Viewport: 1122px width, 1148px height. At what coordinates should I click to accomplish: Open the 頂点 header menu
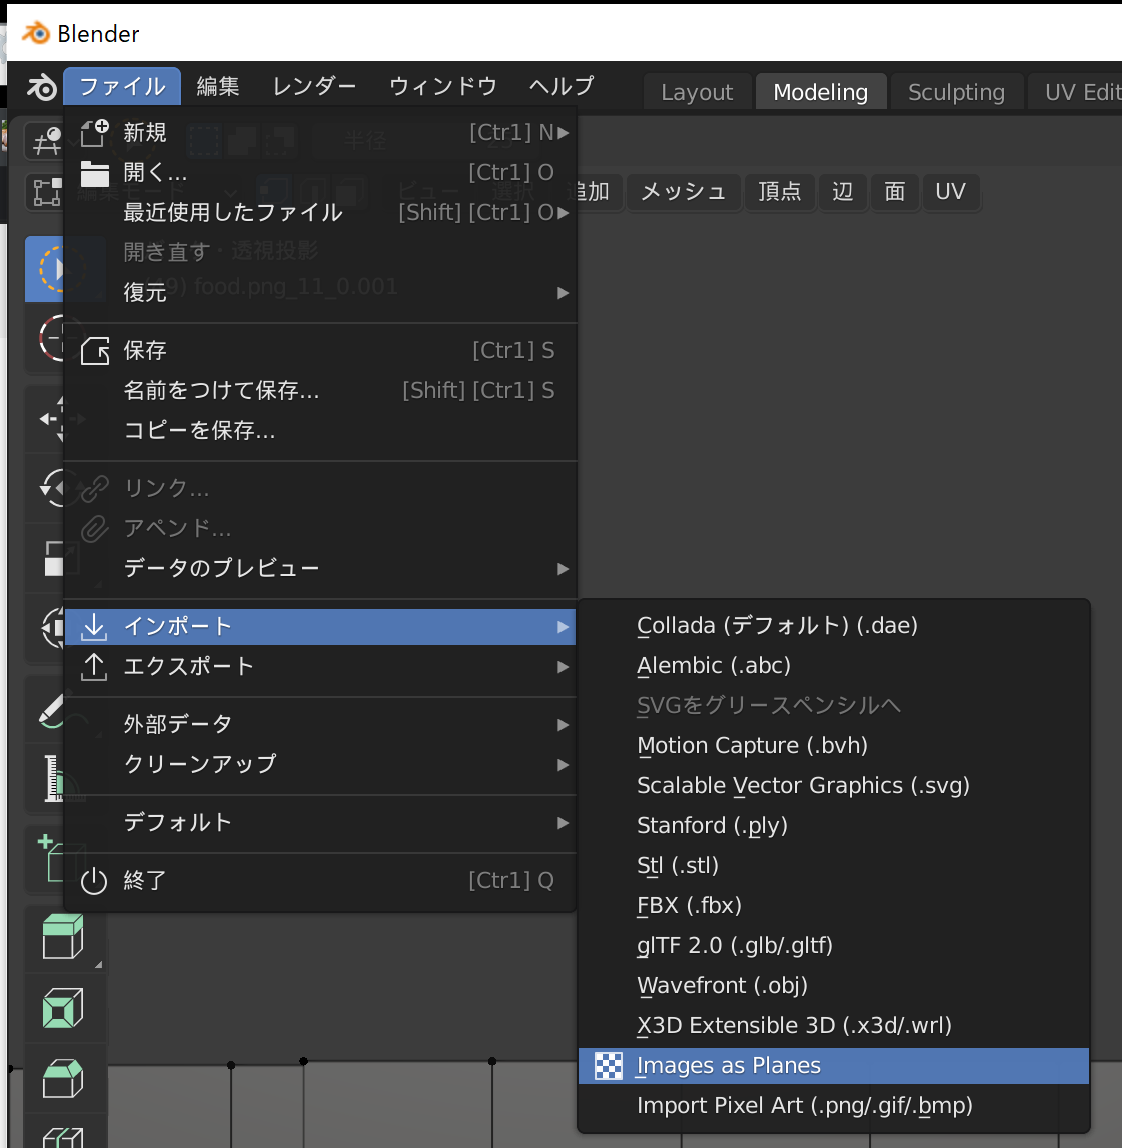[x=780, y=192]
